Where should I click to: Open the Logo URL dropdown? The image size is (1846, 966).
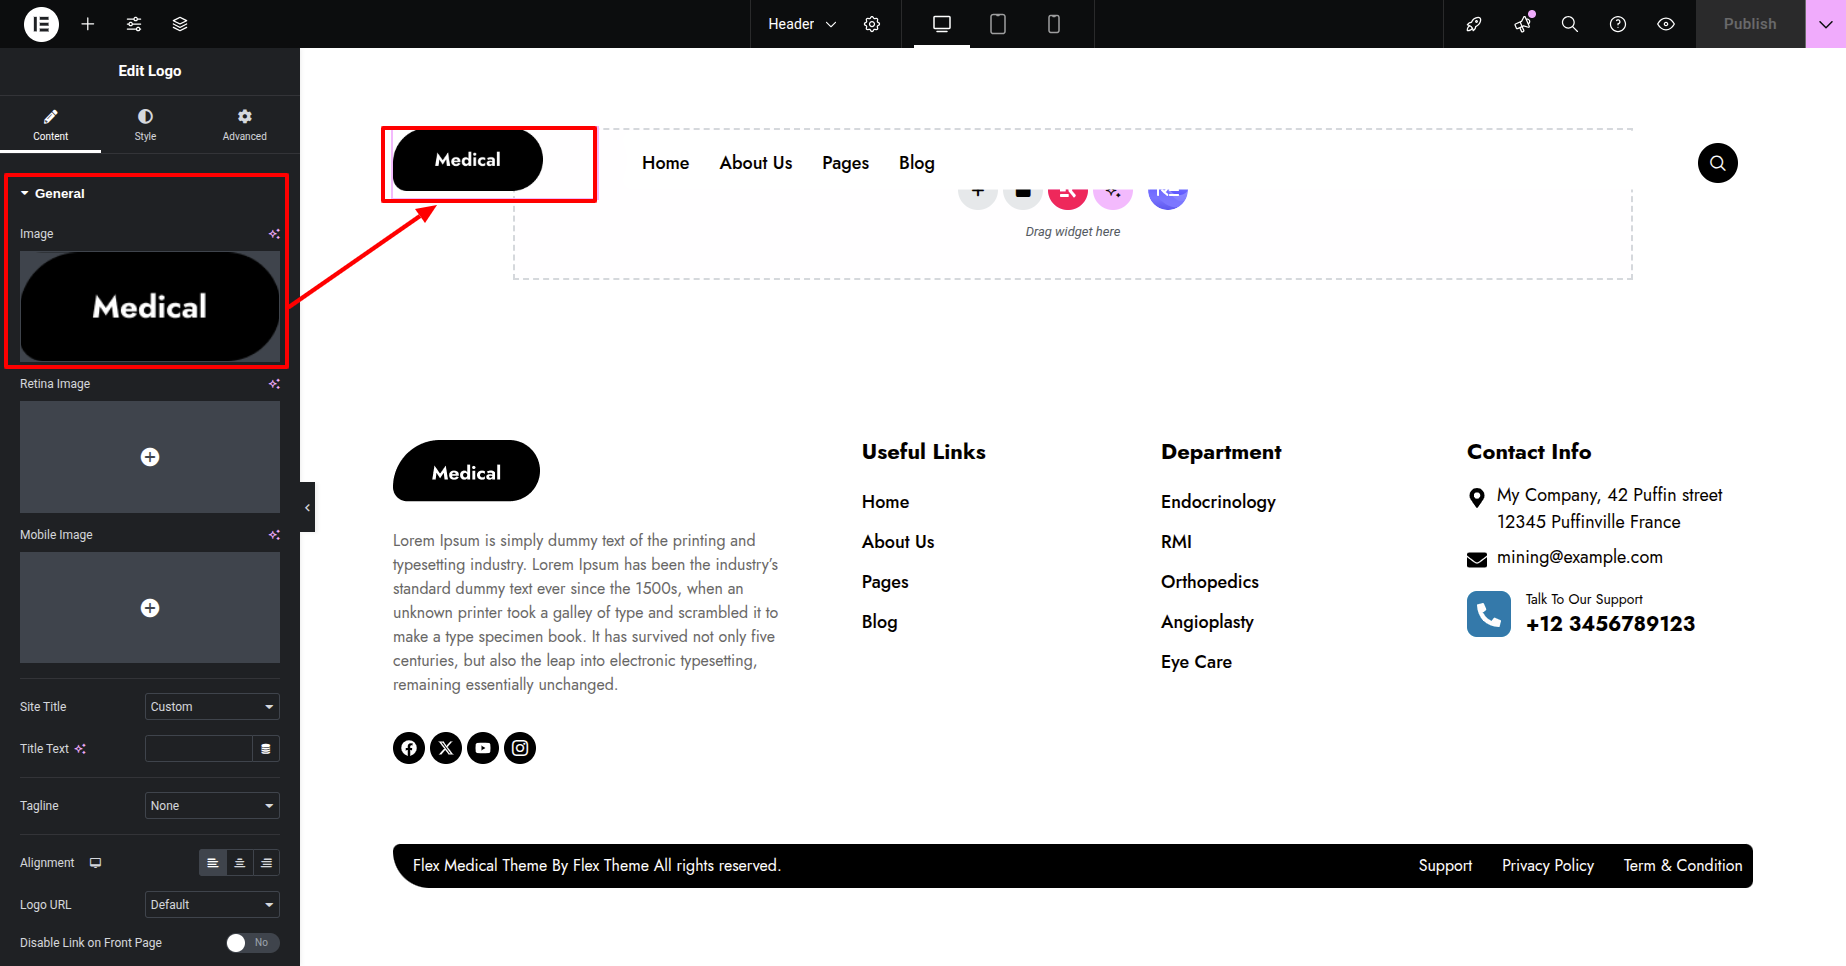[212, 905]
